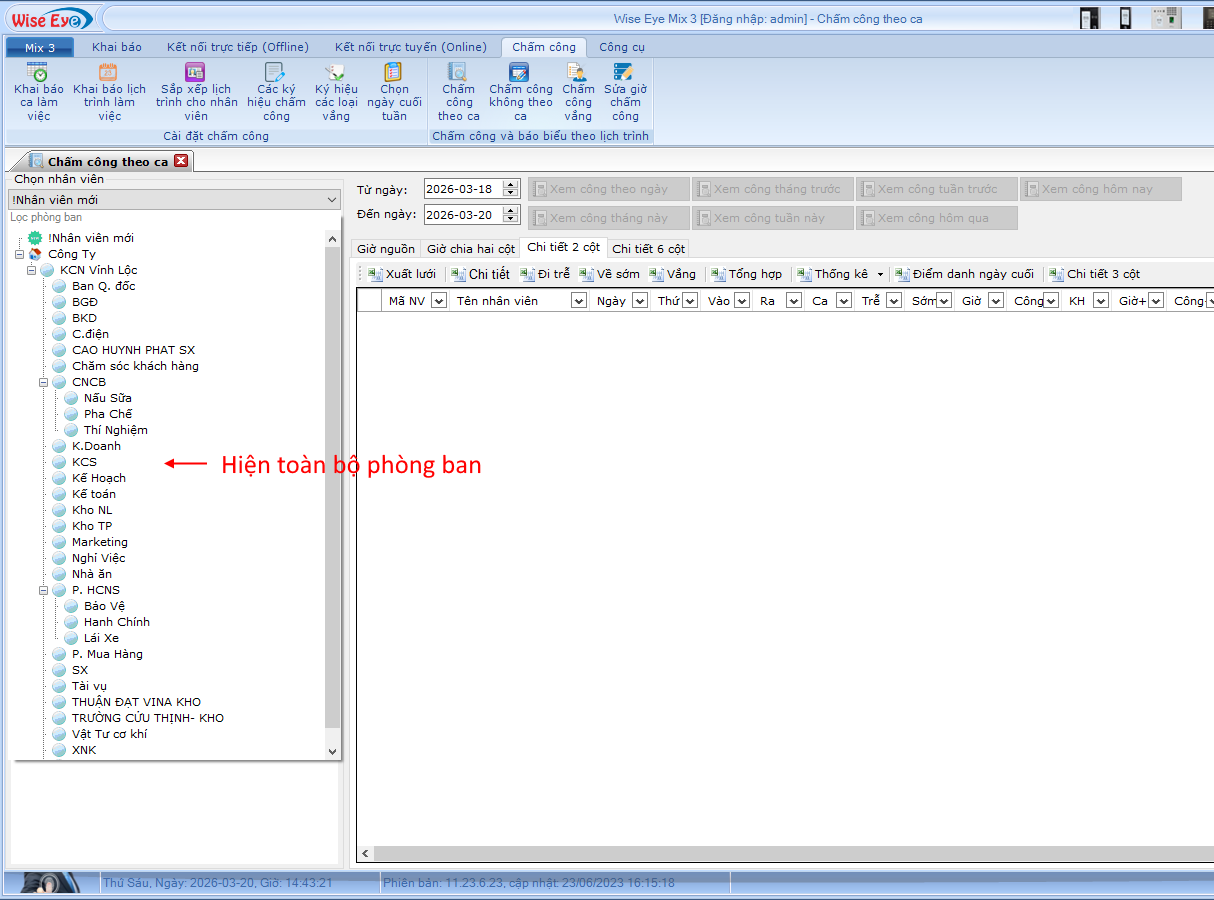Collapse the CNCB department node
The width and height of the screenshot is (1214, 900).
tap(44, 382)
